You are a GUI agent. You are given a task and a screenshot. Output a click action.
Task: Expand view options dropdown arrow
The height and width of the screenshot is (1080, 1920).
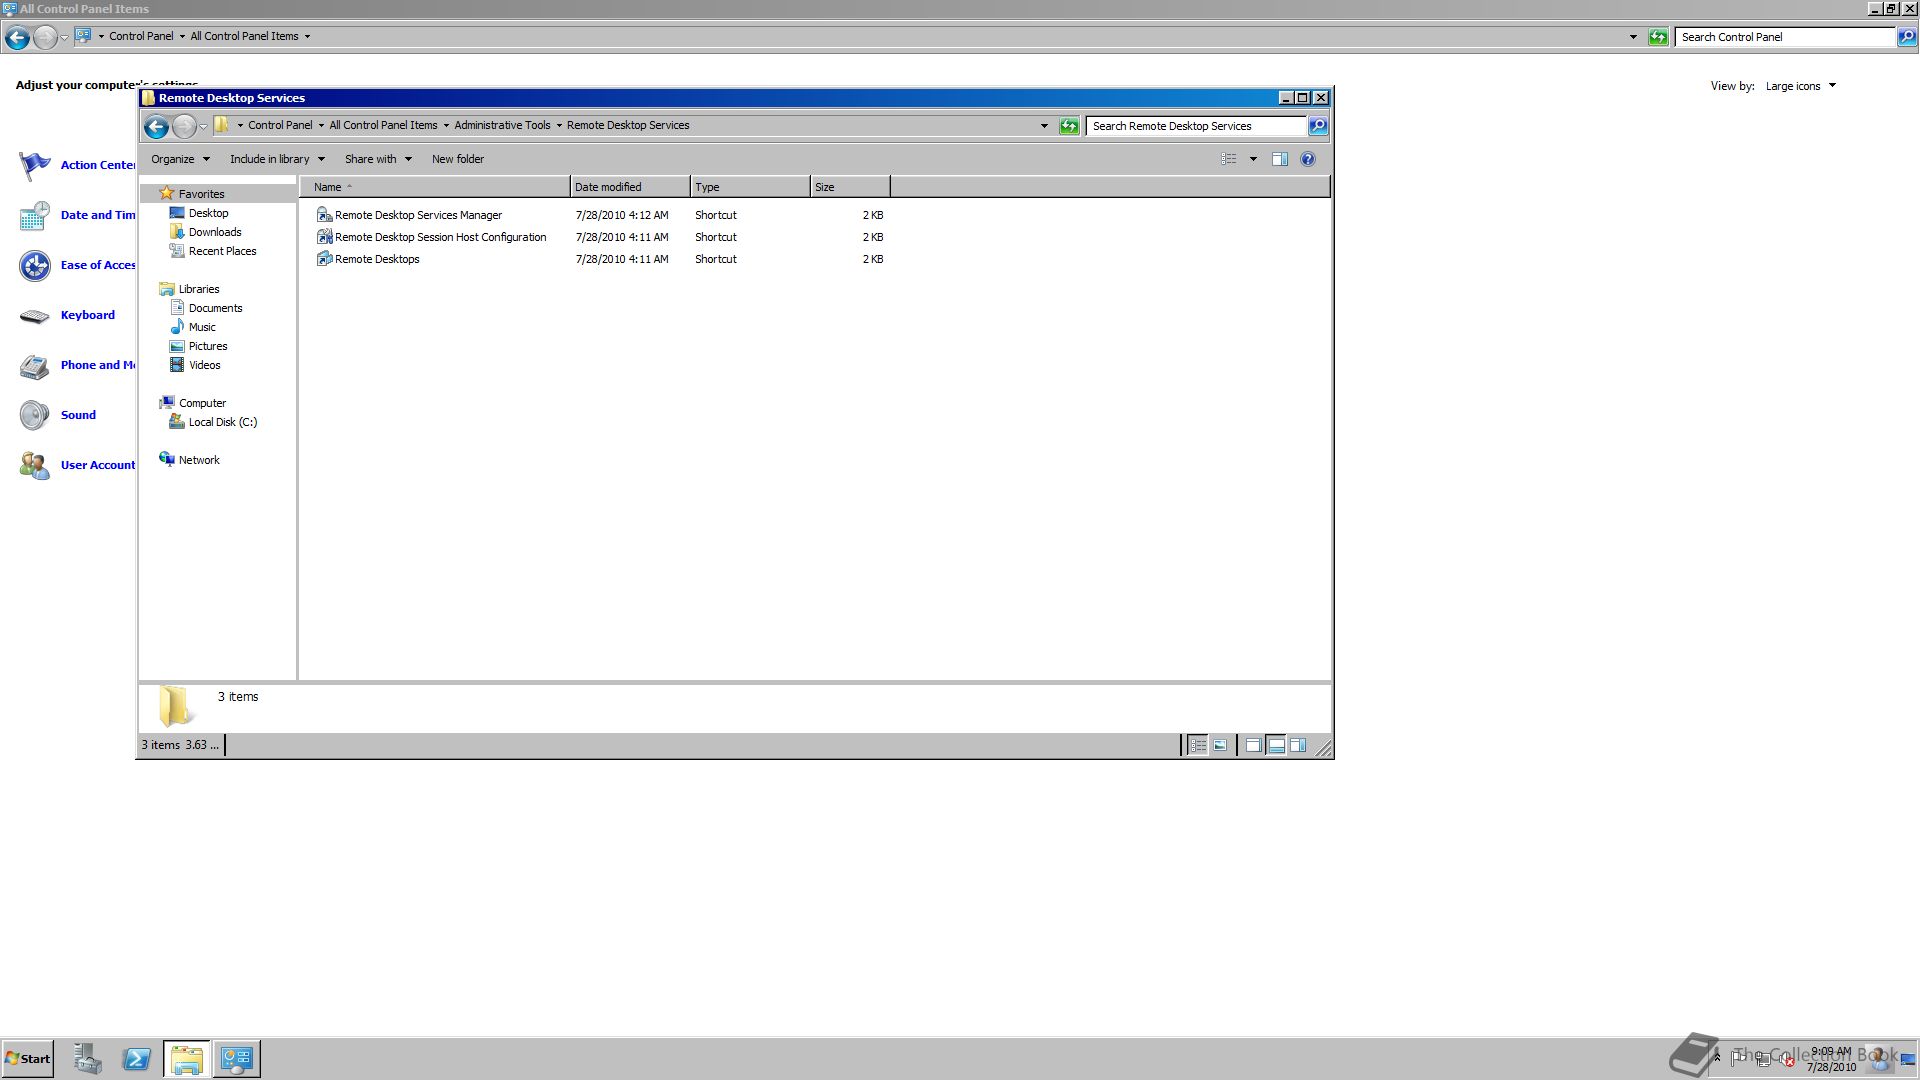pos(1253,159)
